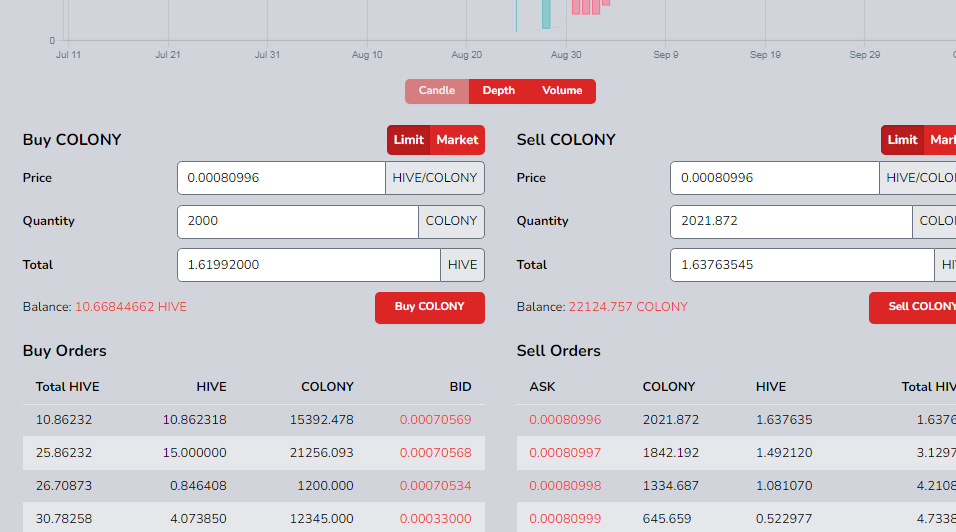
Task: Select the 0.00080996 ask price in Sell Orders
Action: coord(565,420)
